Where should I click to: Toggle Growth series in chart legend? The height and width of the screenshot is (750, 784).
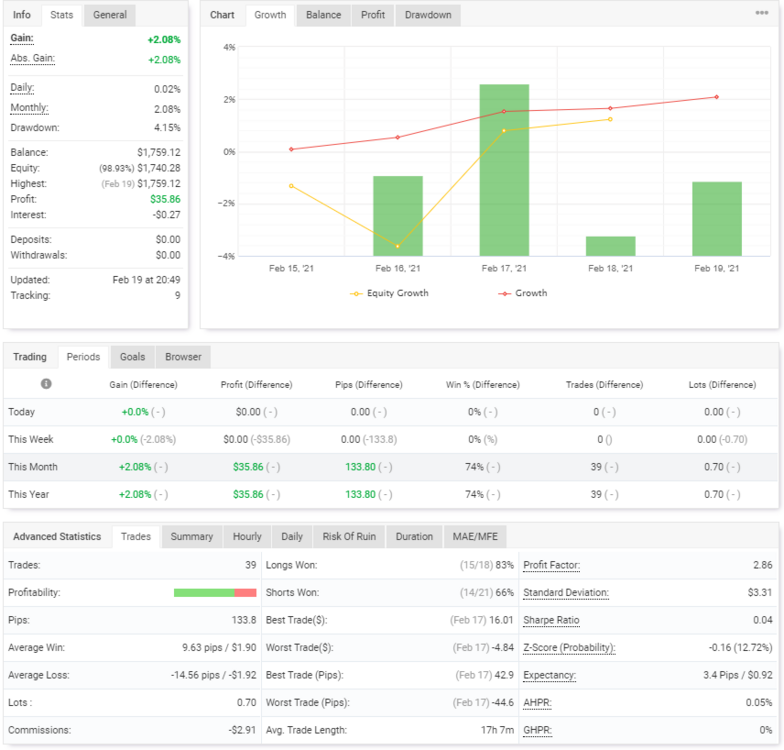pos(522,293)
